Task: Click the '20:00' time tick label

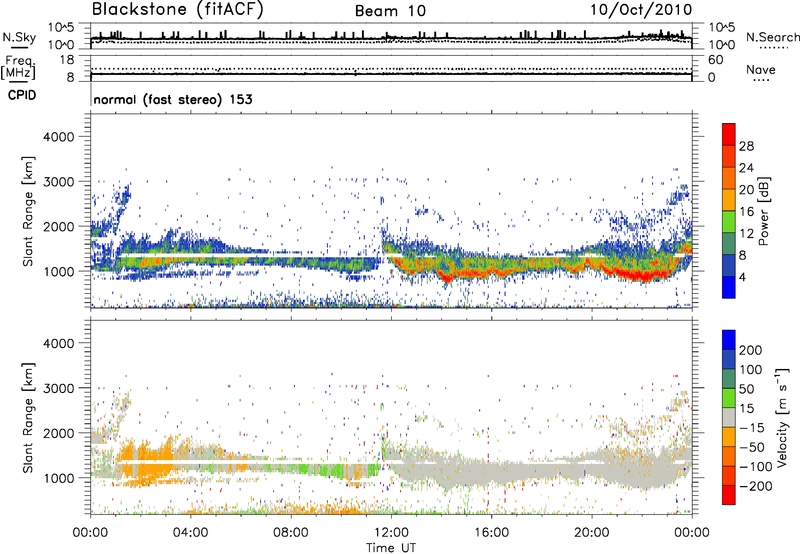Action: (x=591, y=533)
